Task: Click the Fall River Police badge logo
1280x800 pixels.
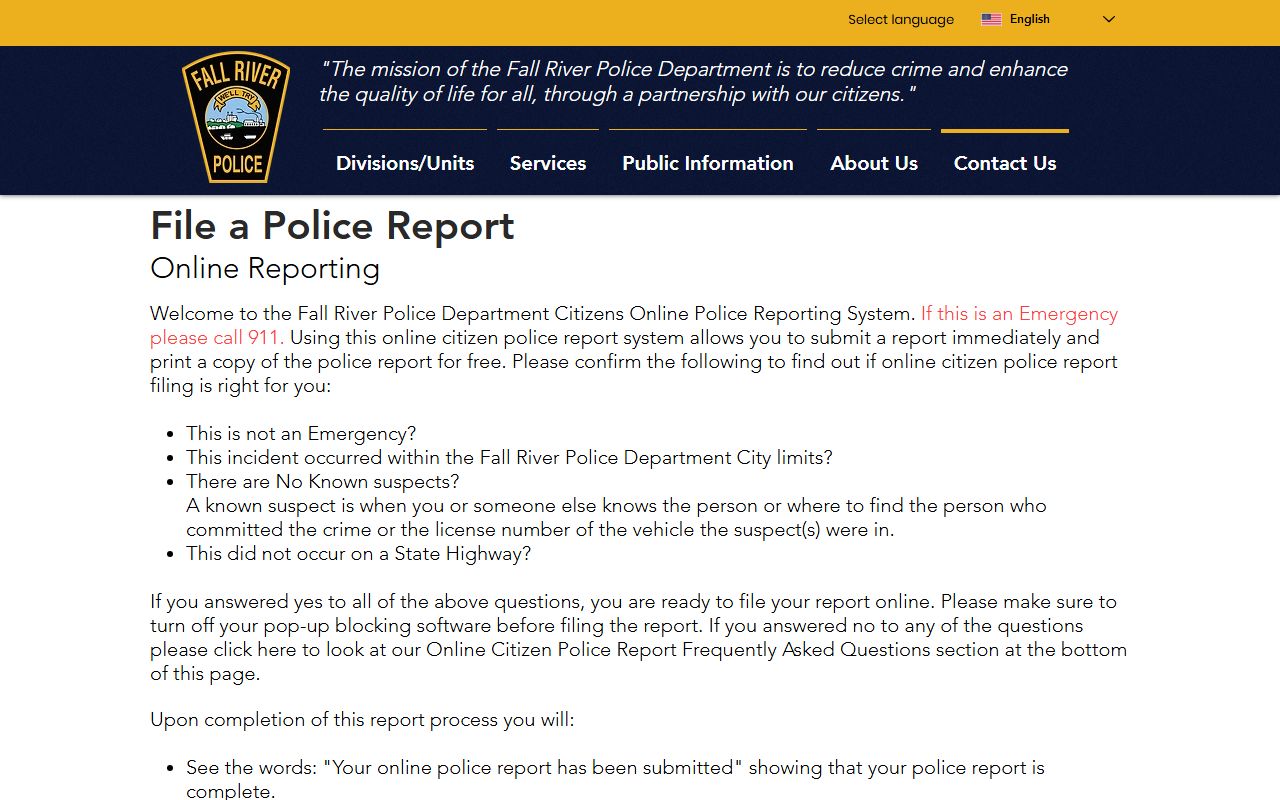Action: click(x=236, y=117)
